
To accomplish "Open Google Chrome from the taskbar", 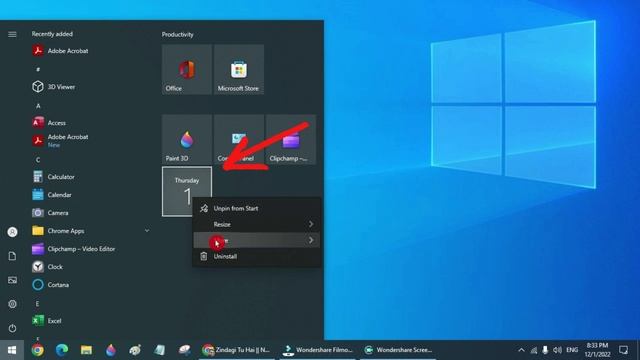I will point(38,350).
